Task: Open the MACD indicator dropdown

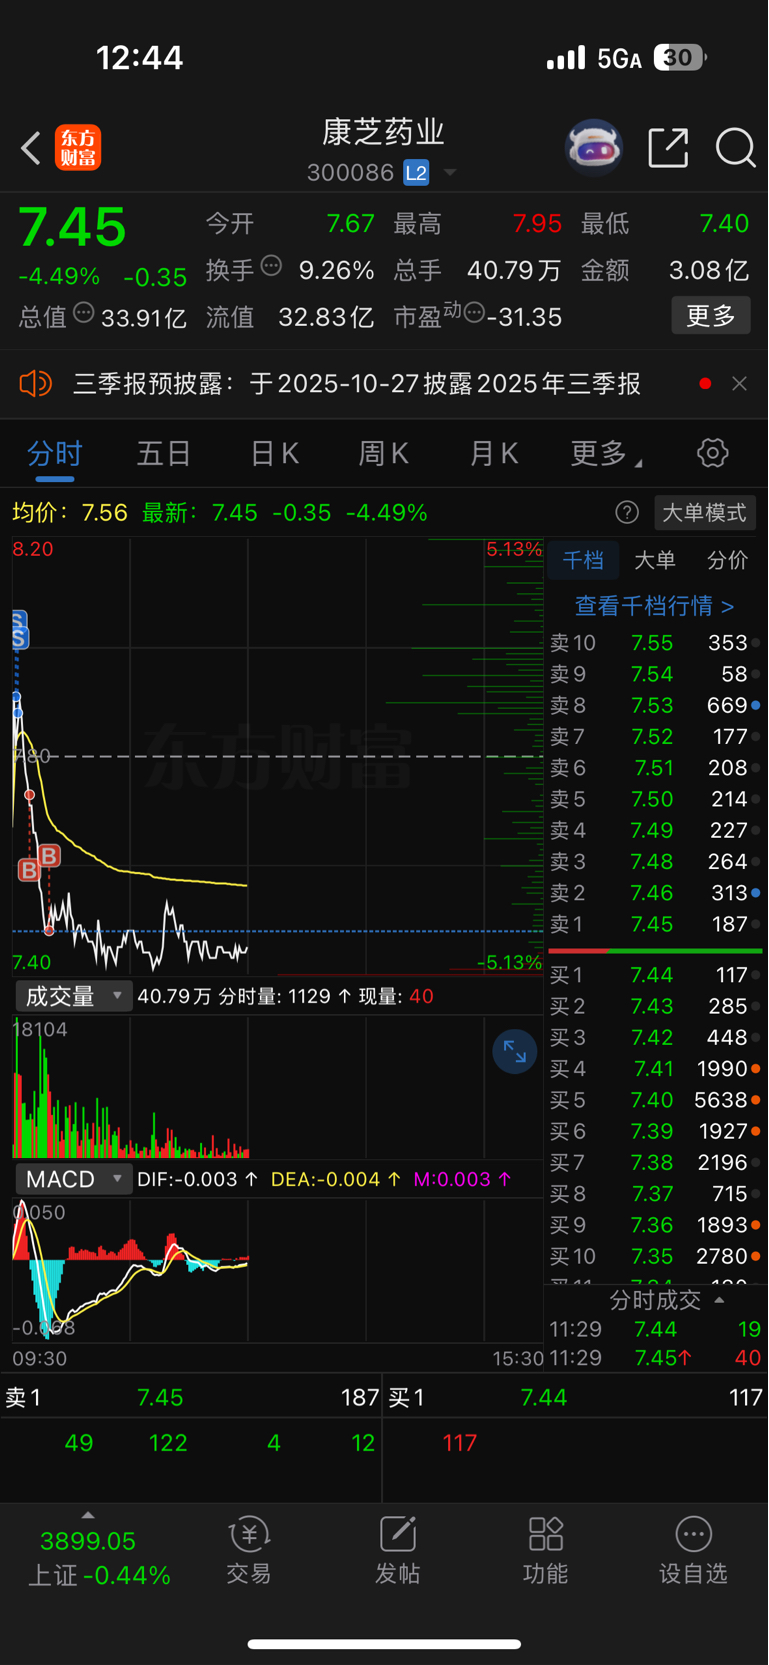Action: tap(73, 1179)
